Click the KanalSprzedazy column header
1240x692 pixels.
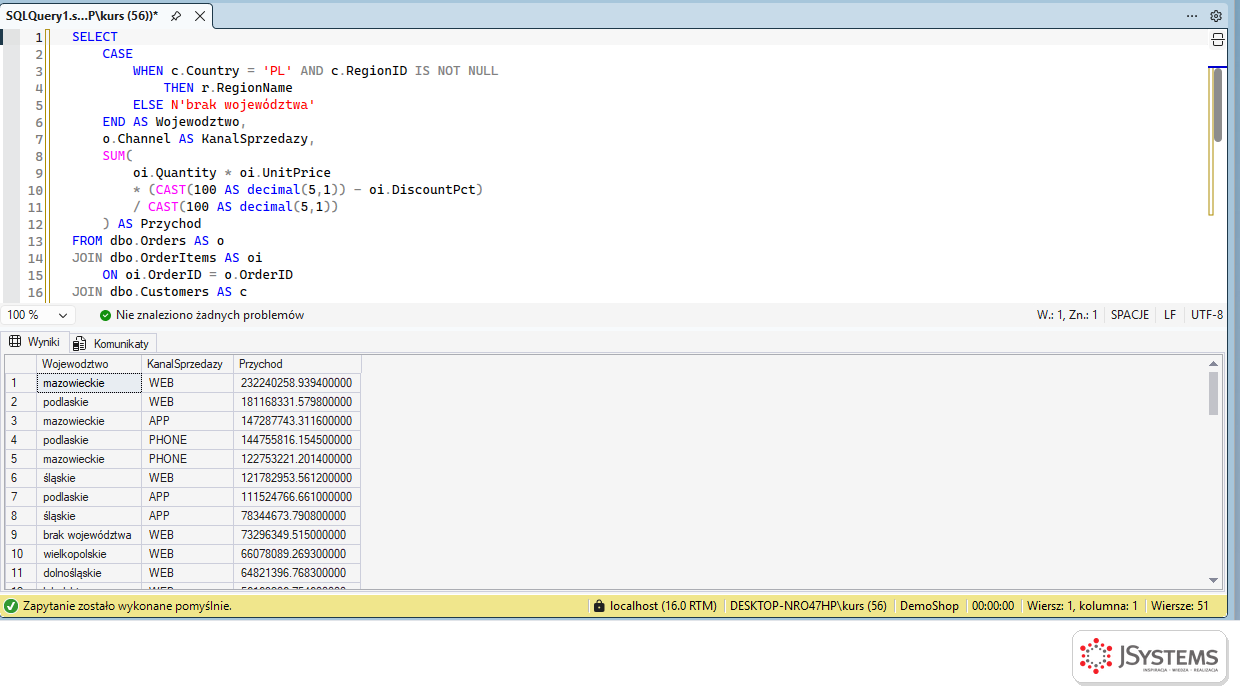pos(187,364)
